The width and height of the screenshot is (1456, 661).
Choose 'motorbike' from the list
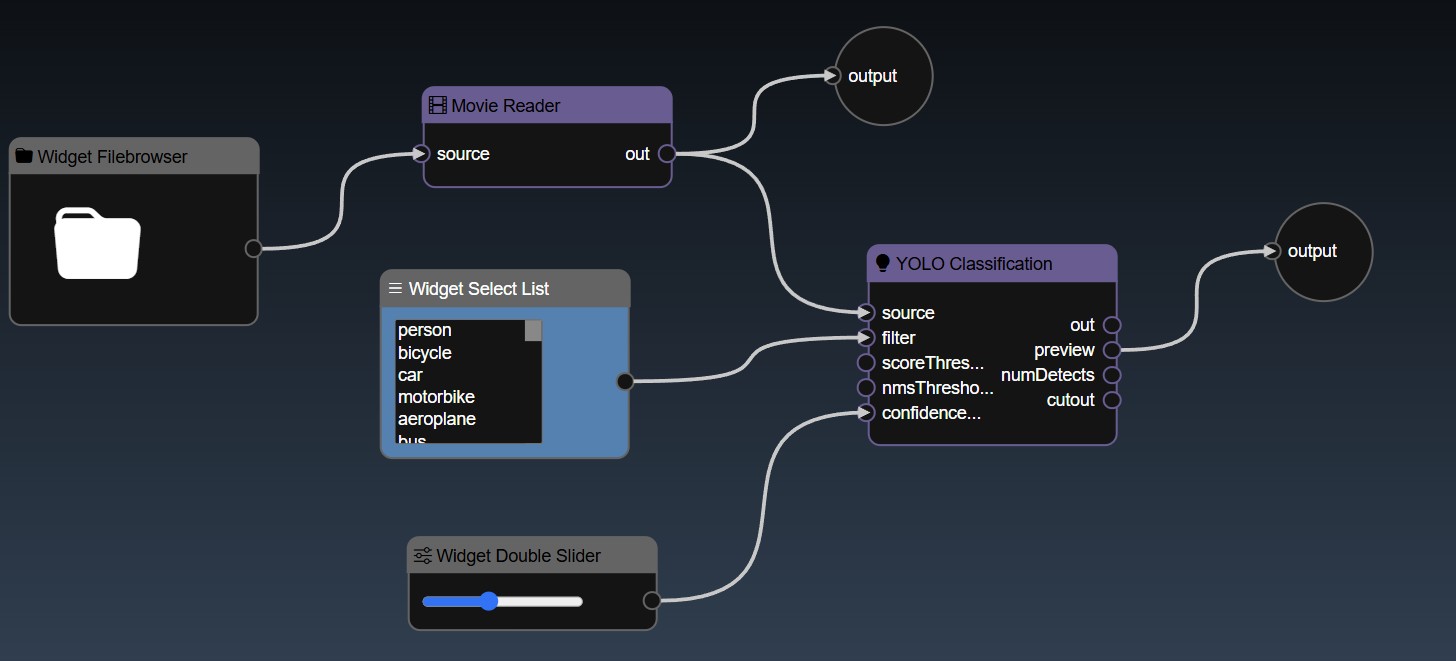[436, 397]
